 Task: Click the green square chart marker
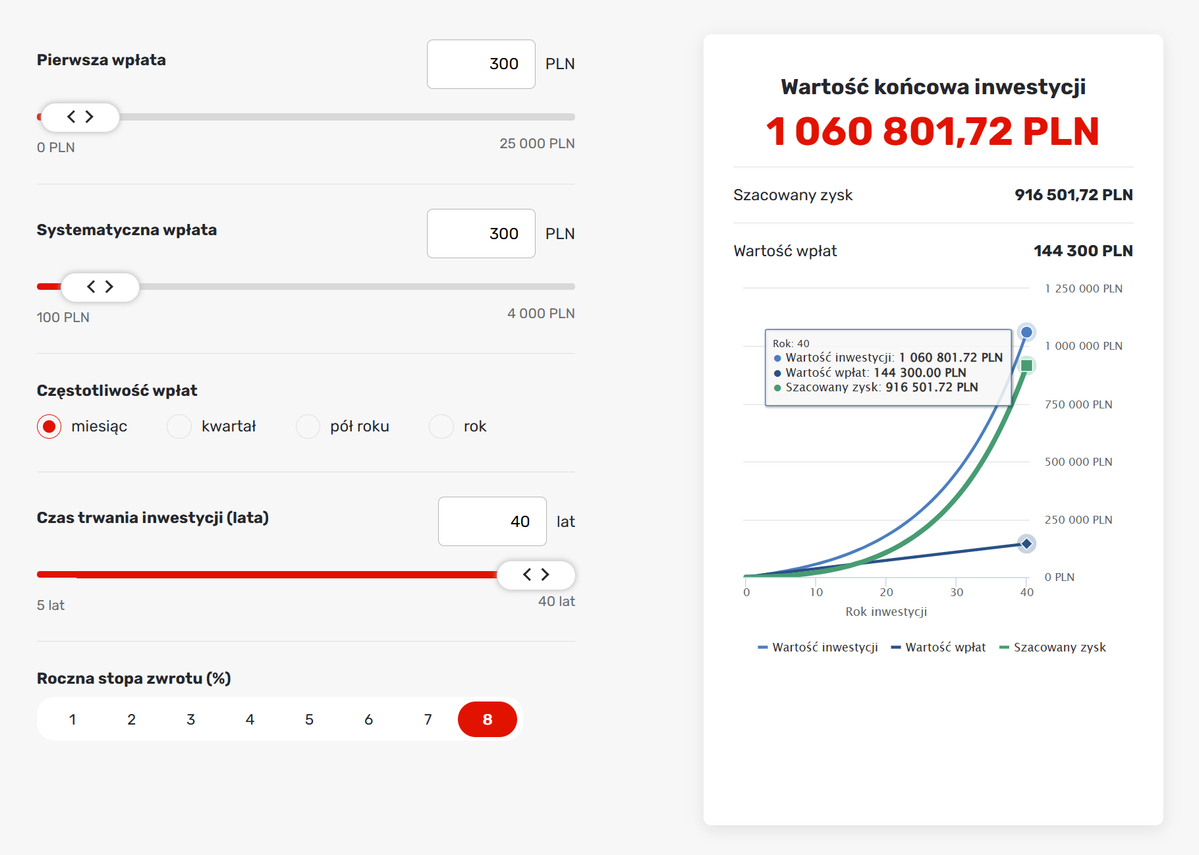coord(1027,366)
